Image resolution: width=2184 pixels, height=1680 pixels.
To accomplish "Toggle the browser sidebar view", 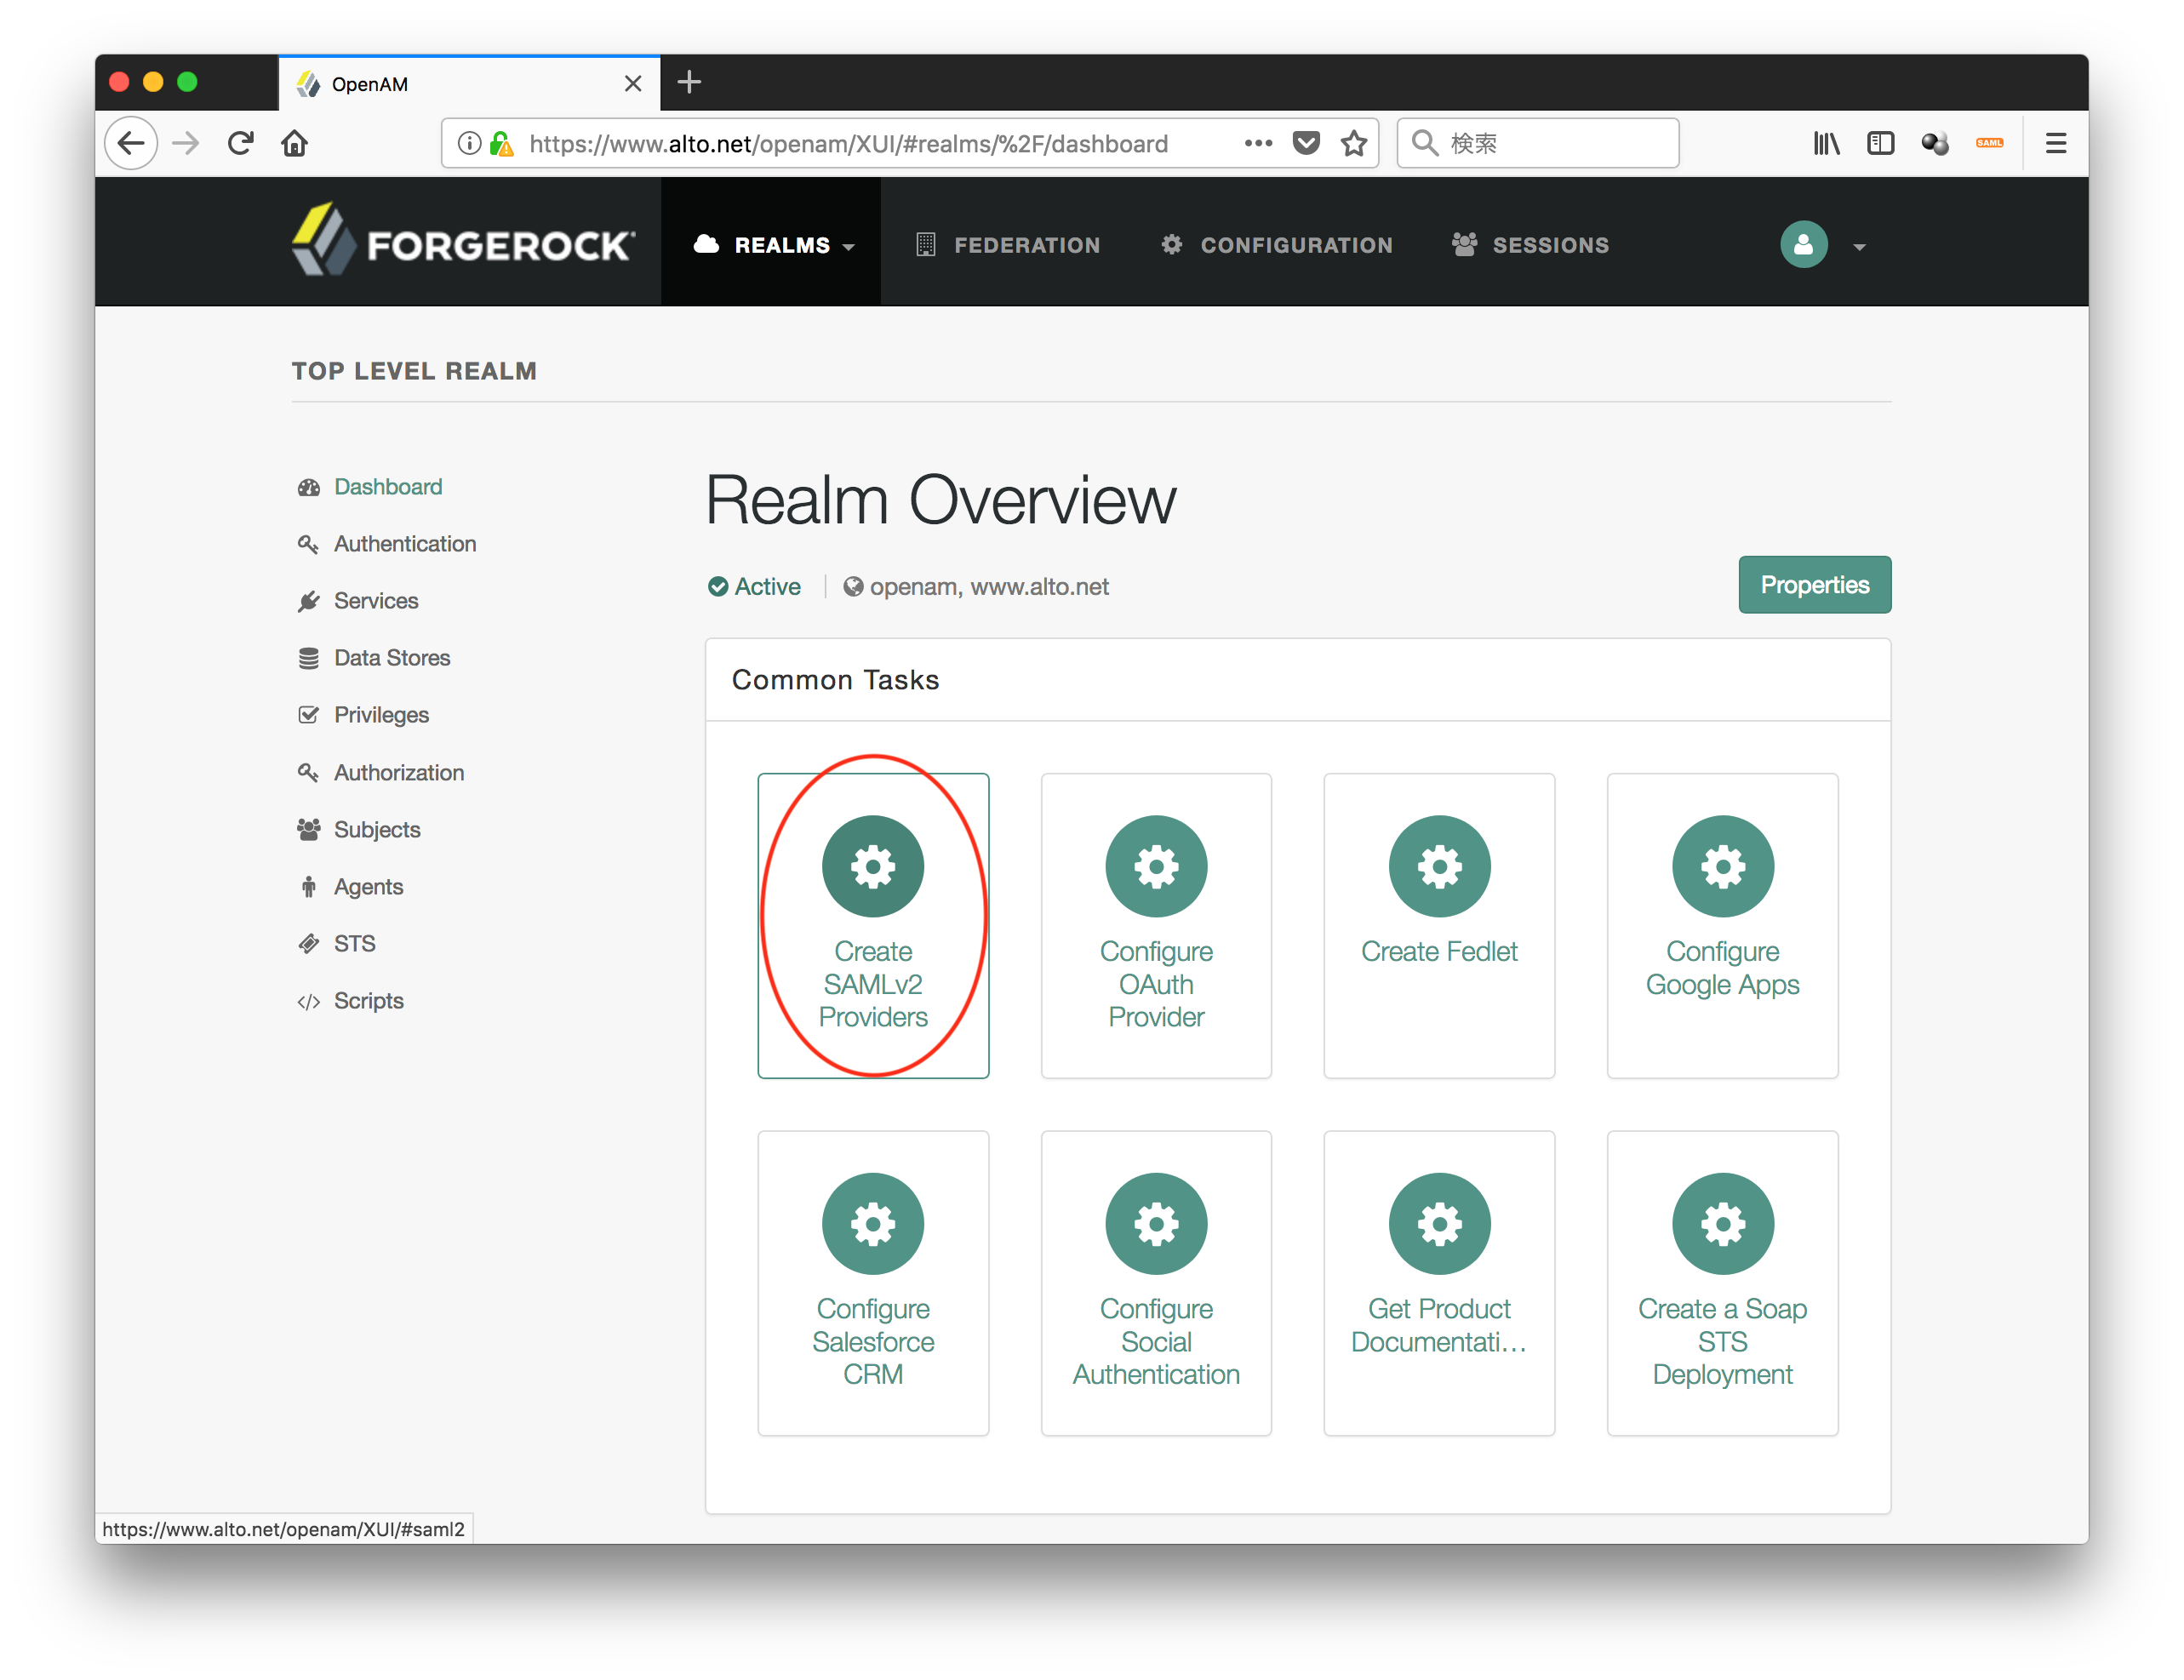I will (x=1880, y=143).
